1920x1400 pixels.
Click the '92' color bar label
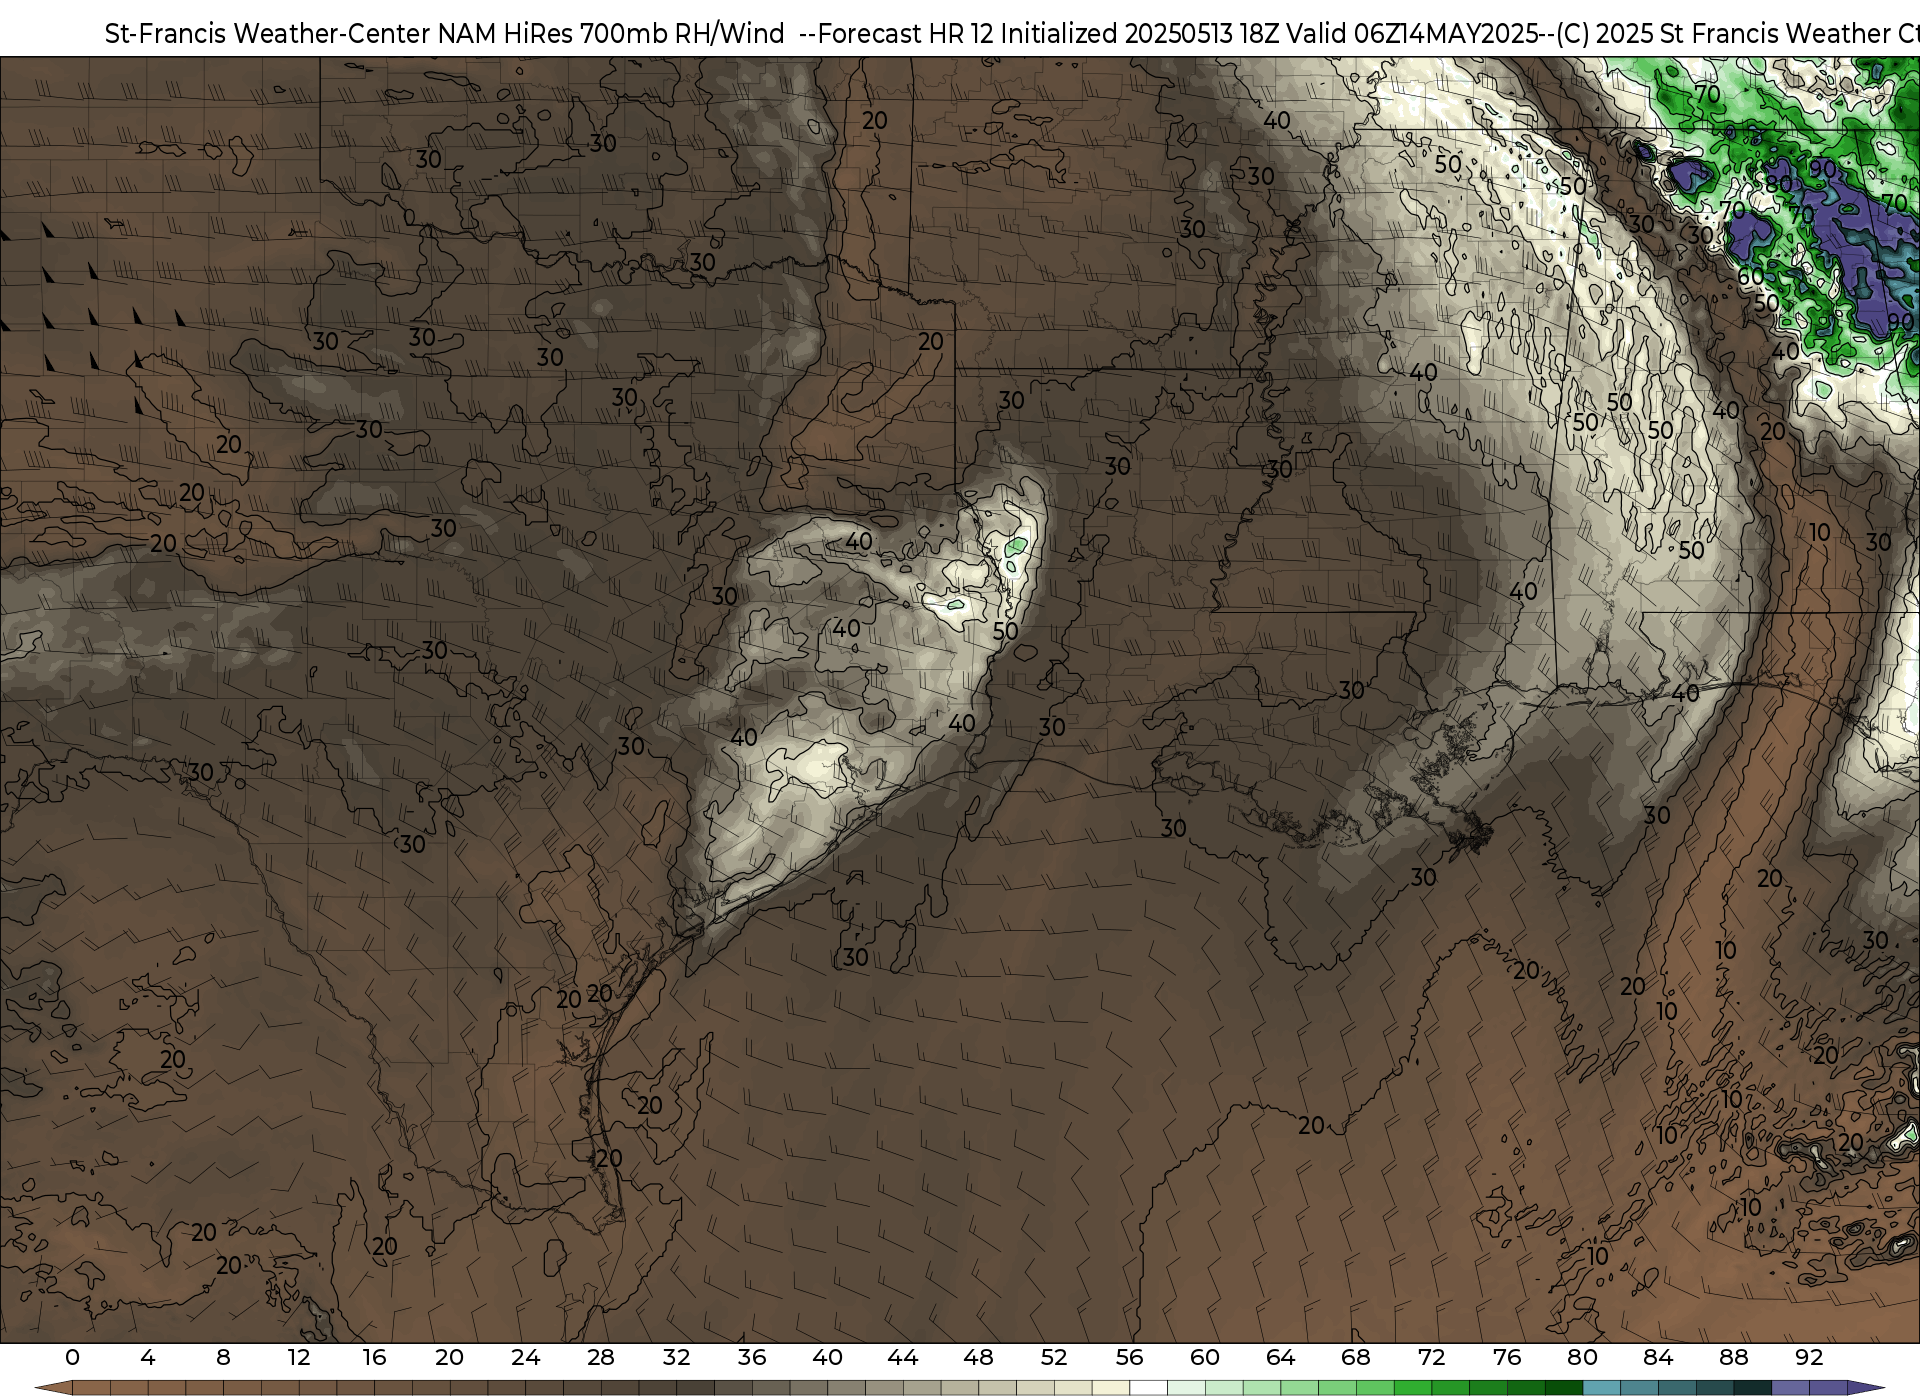pos(1809,1358)
